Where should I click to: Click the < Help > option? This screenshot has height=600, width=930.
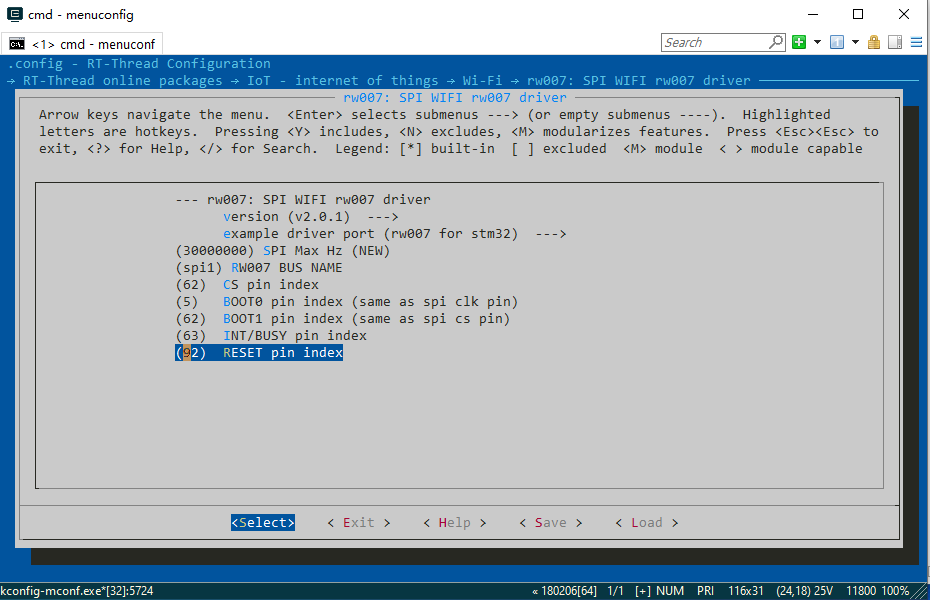click(x=454, y=522)
